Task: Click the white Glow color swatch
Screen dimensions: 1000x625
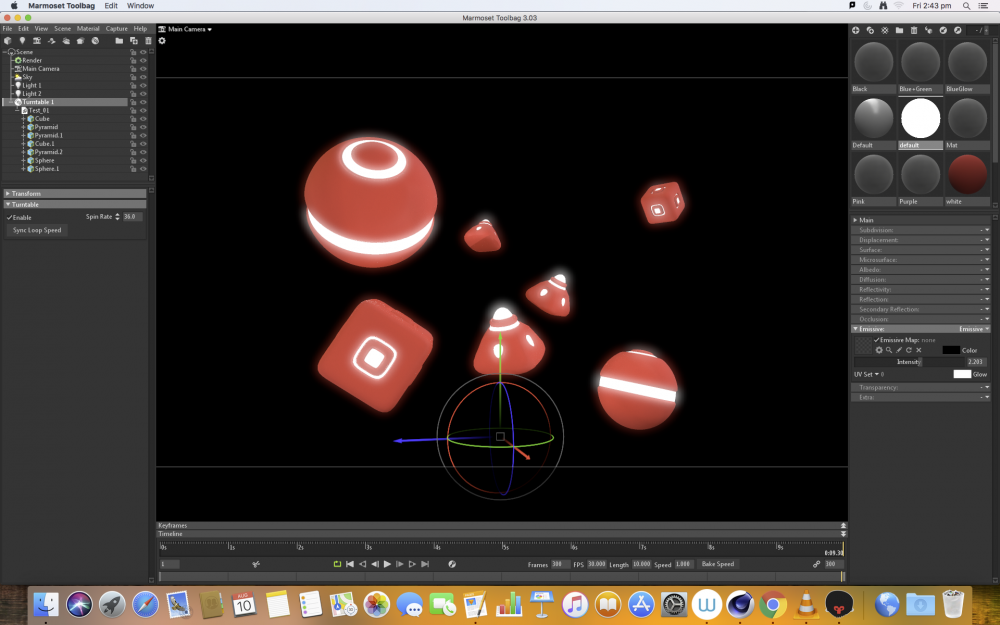Action: [962, 374]
